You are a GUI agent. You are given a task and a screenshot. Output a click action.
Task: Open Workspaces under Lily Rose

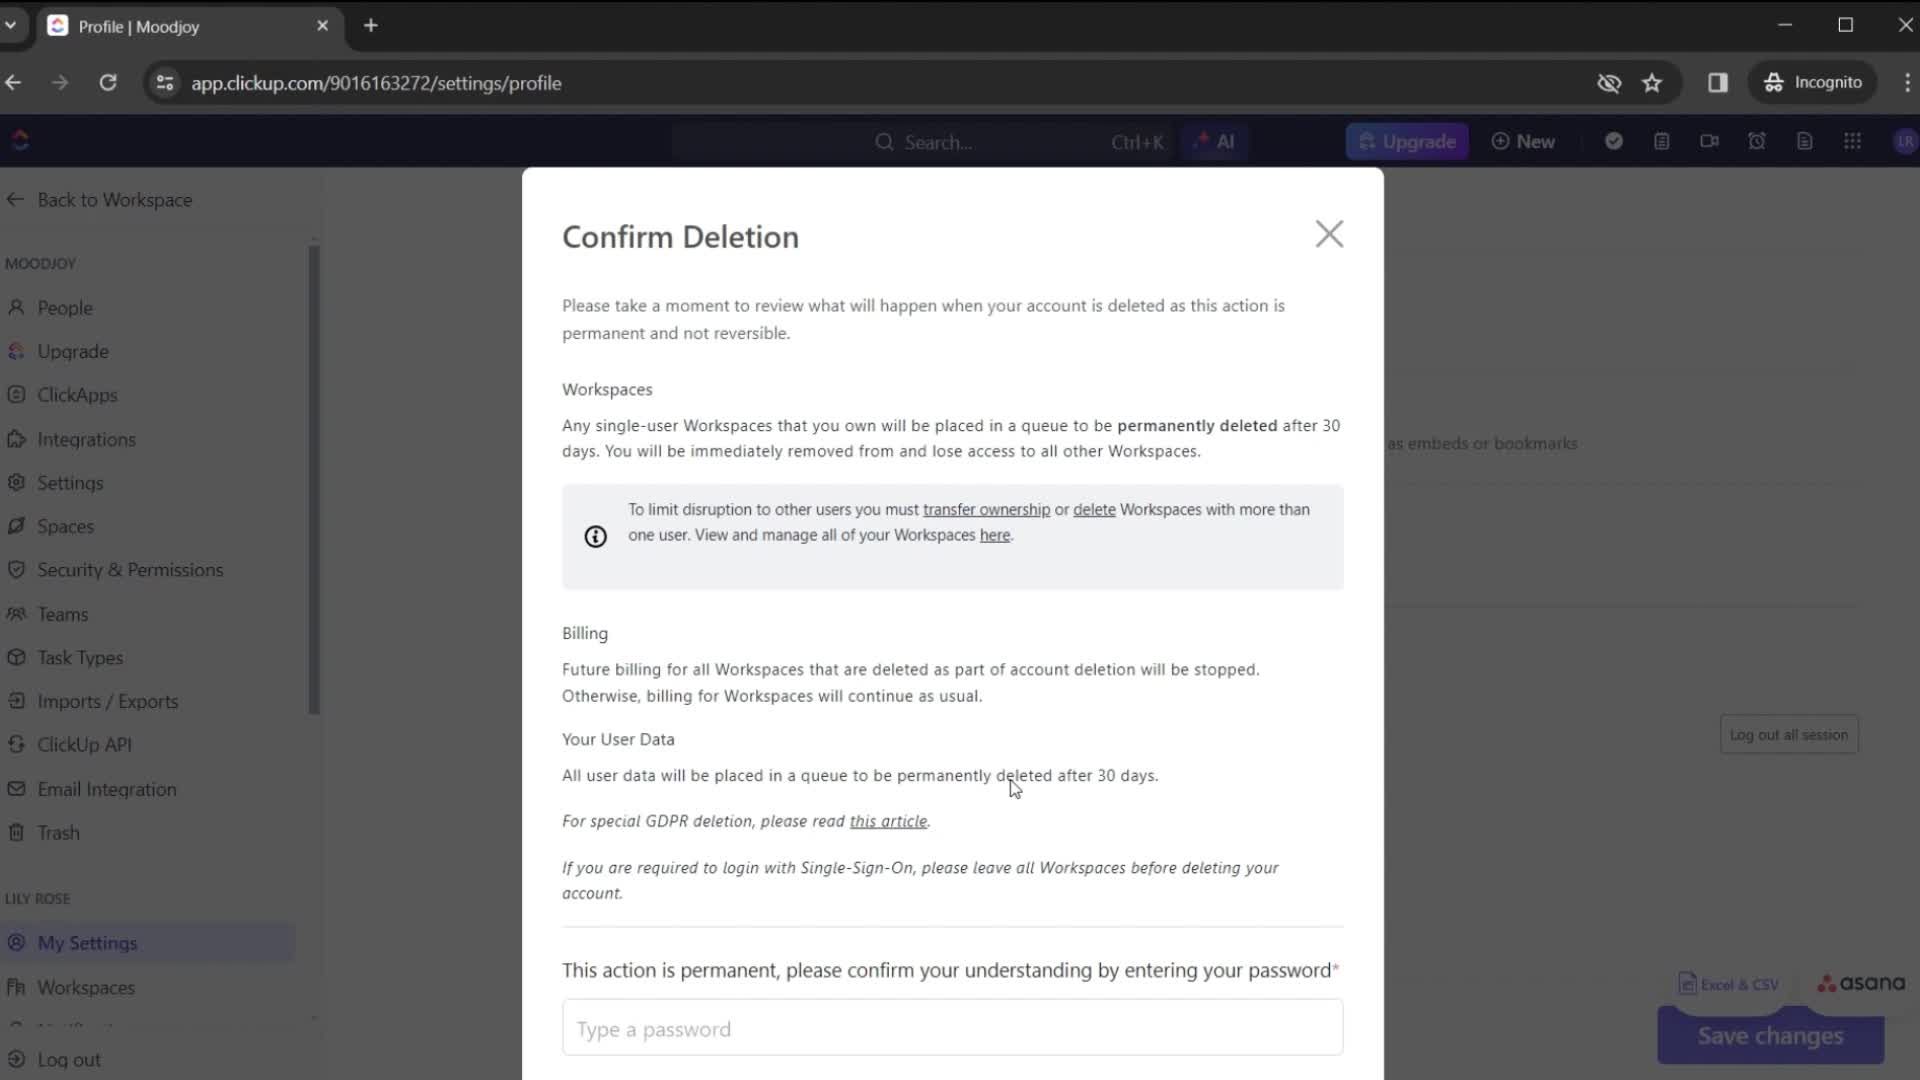point(86,988)
